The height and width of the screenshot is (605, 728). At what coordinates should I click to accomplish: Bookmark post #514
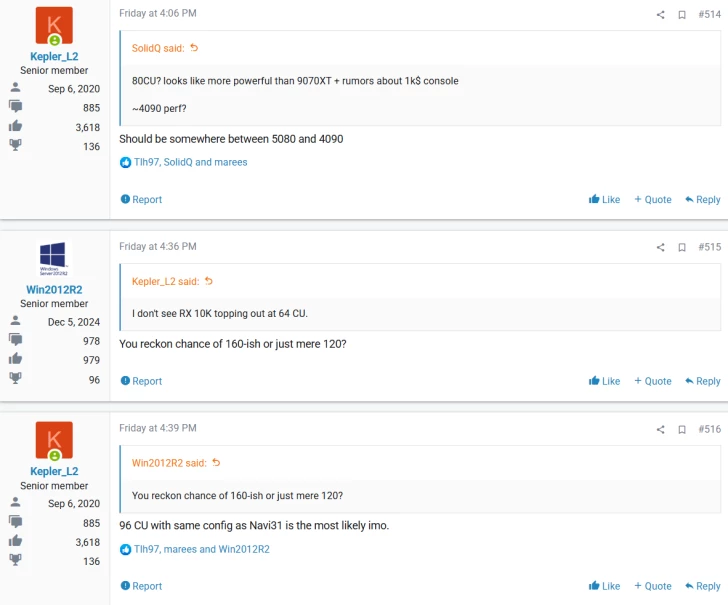click(x=682, y=14)
